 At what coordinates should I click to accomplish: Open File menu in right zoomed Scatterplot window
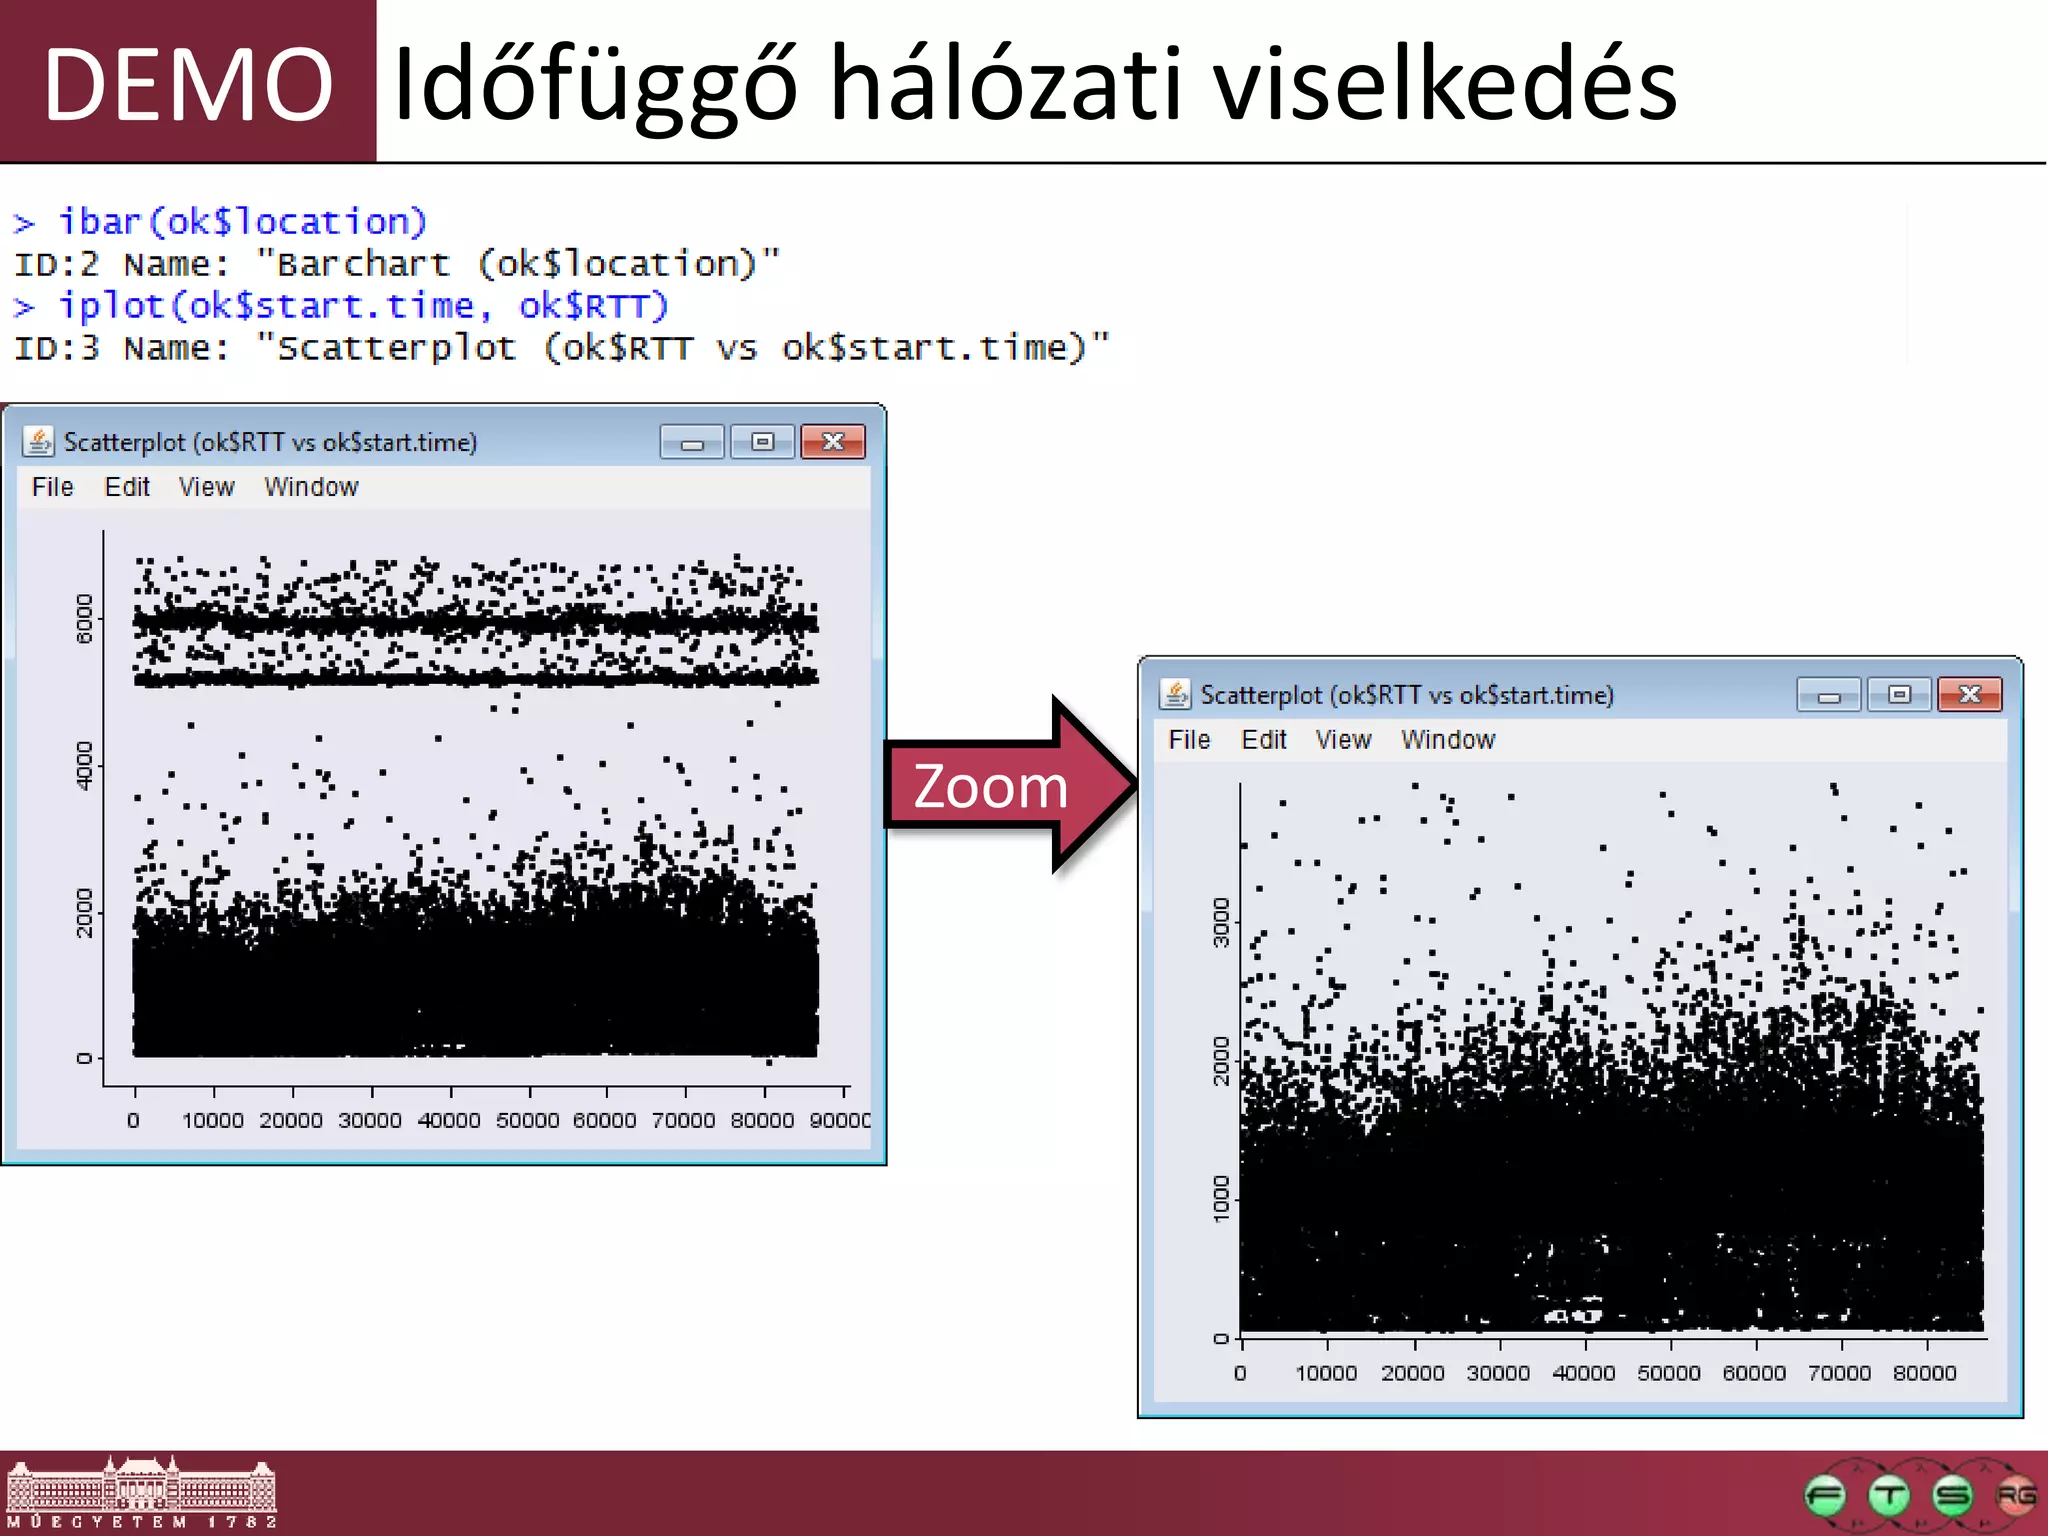pos(1189,740)
